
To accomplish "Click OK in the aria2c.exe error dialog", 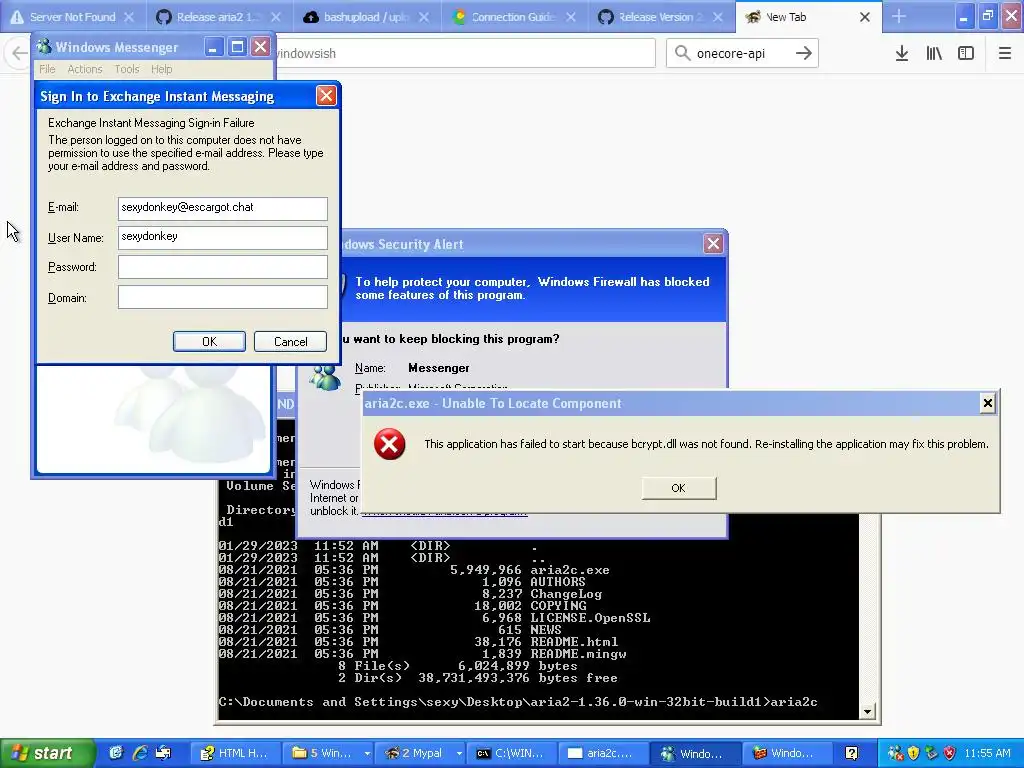I will [x=679, y=488].
